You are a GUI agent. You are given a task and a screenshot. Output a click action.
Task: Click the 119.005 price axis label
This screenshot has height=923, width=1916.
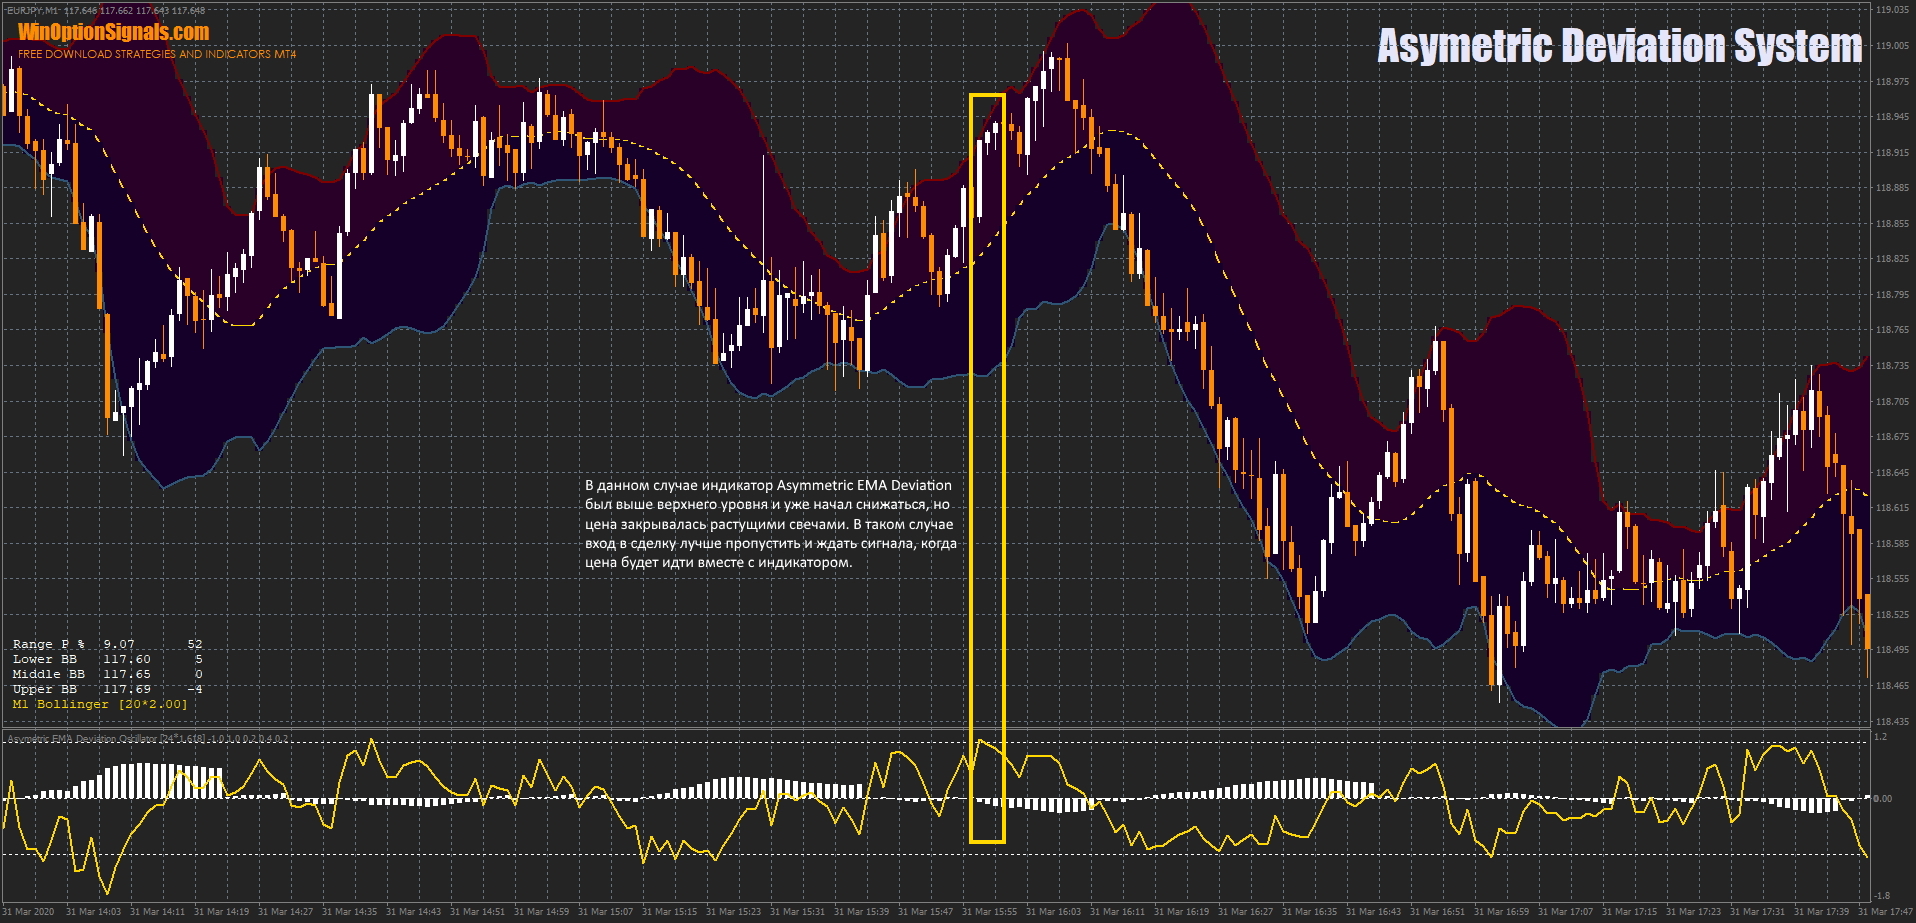(x=1891, y=46)
